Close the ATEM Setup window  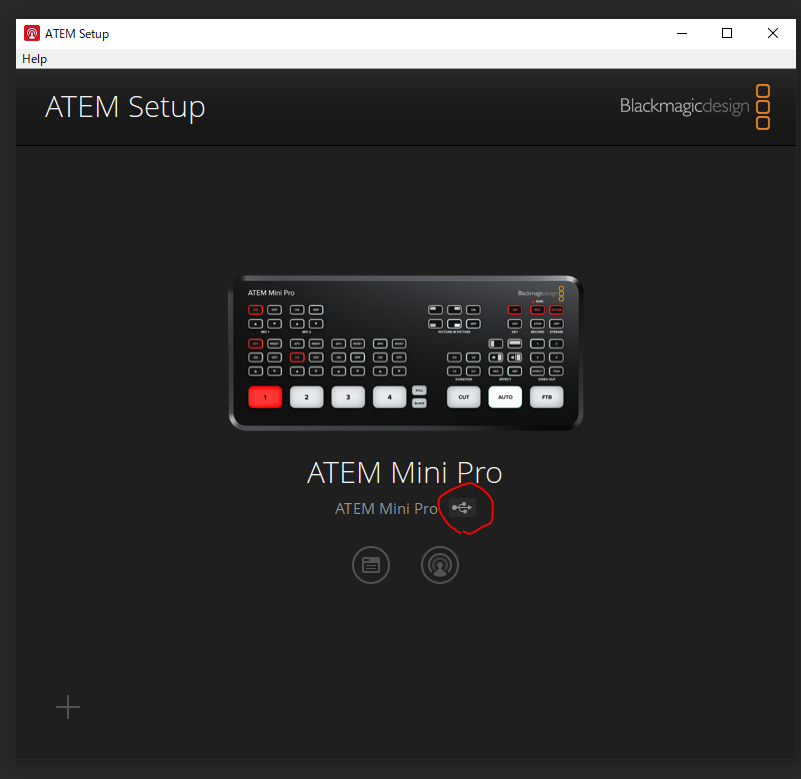pyautogui.click(x=773, y=34)
